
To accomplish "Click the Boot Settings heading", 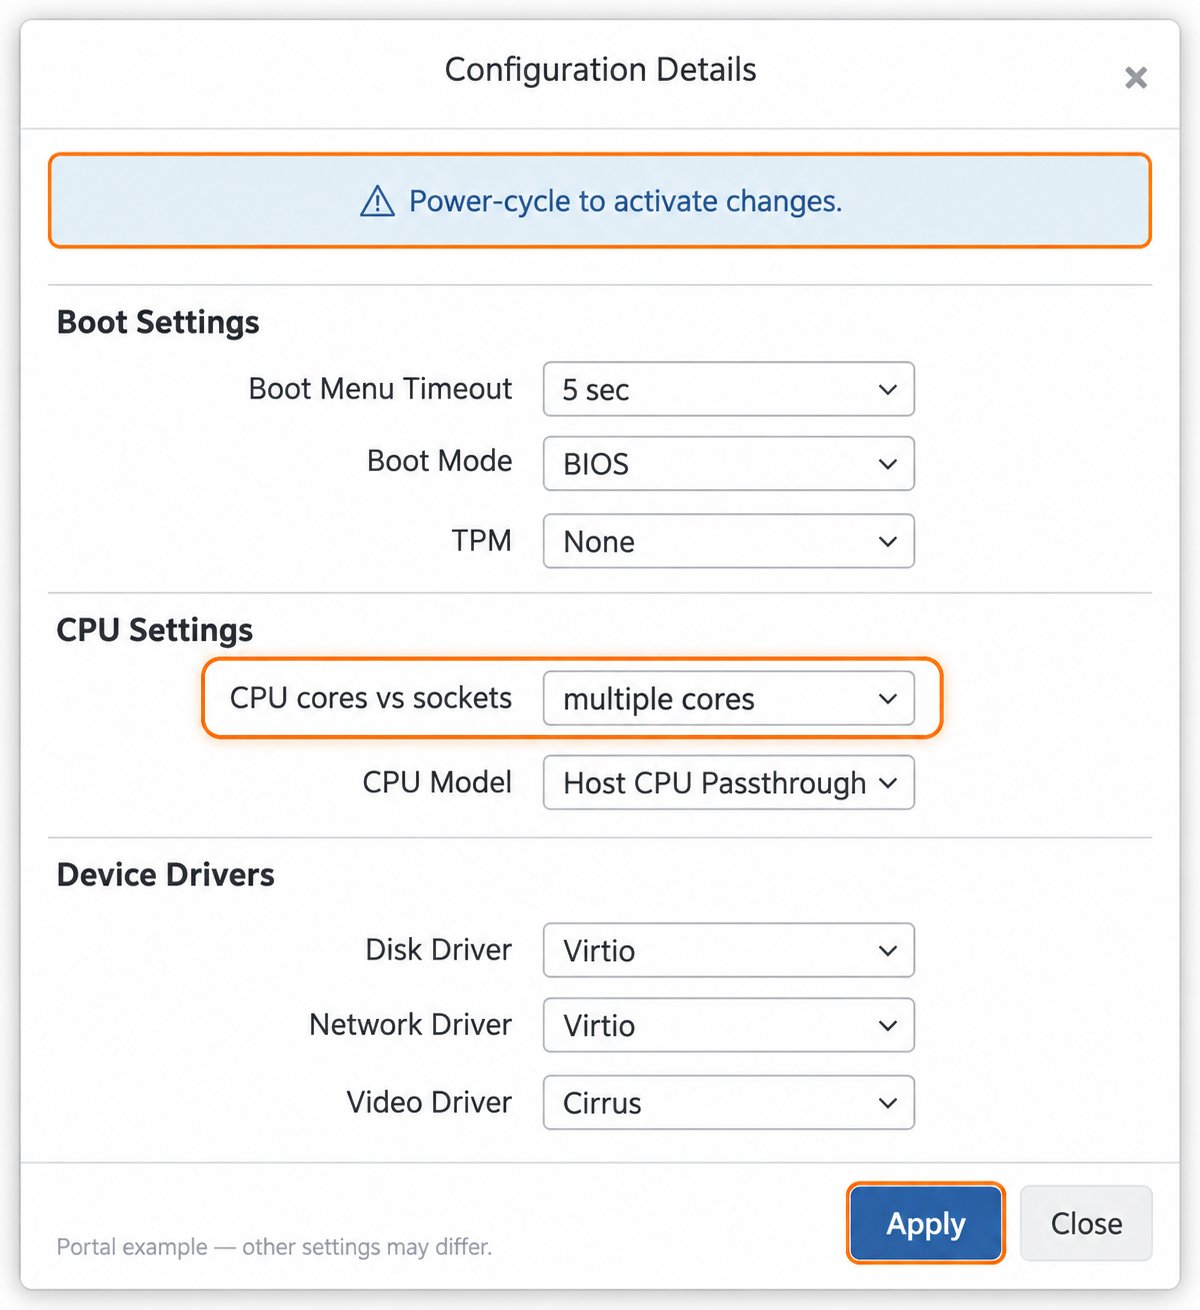I will 158,322.
